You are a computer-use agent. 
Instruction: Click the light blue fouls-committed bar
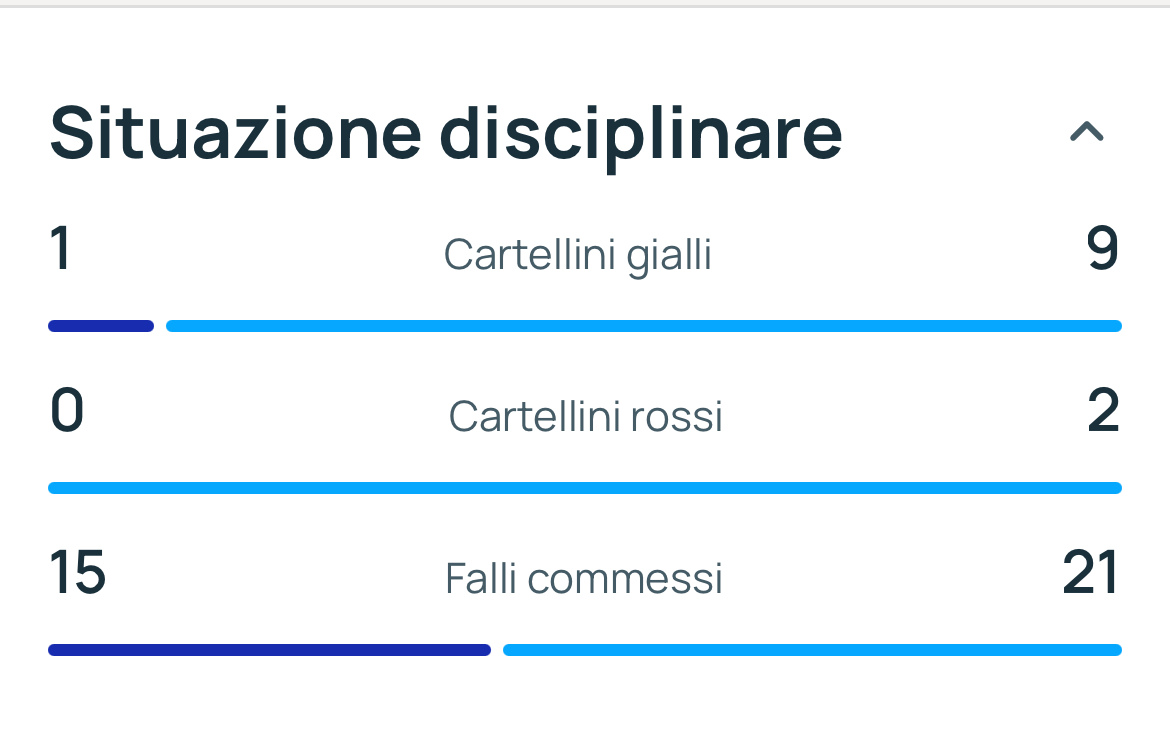coord(813,650)
